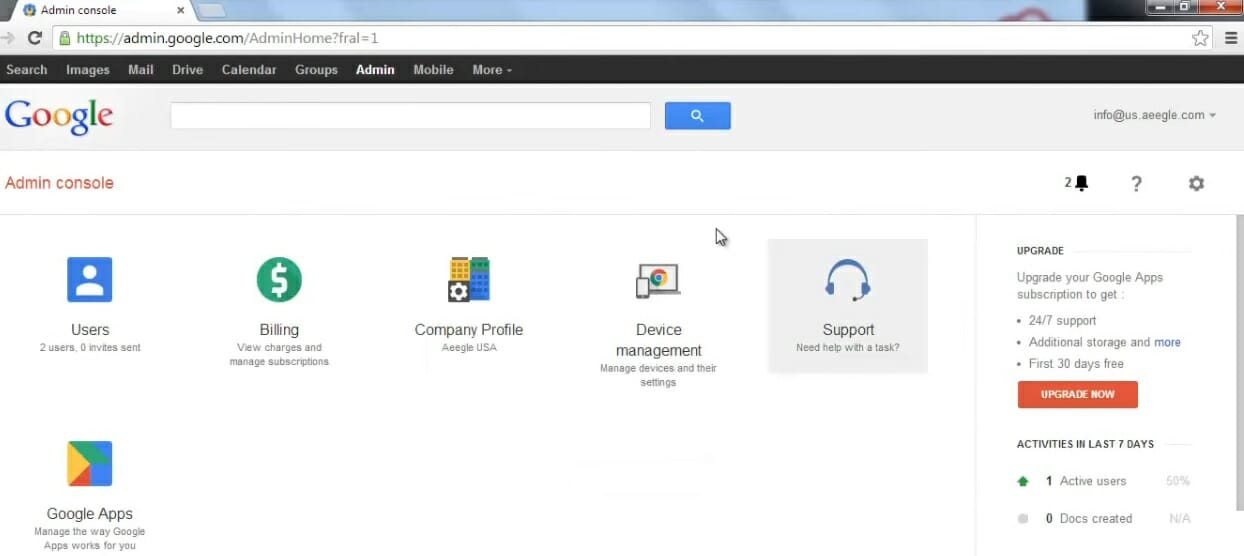Open Mail from the top bar
This screenshot has width=1244, height=556.
(x=141, y=70)
